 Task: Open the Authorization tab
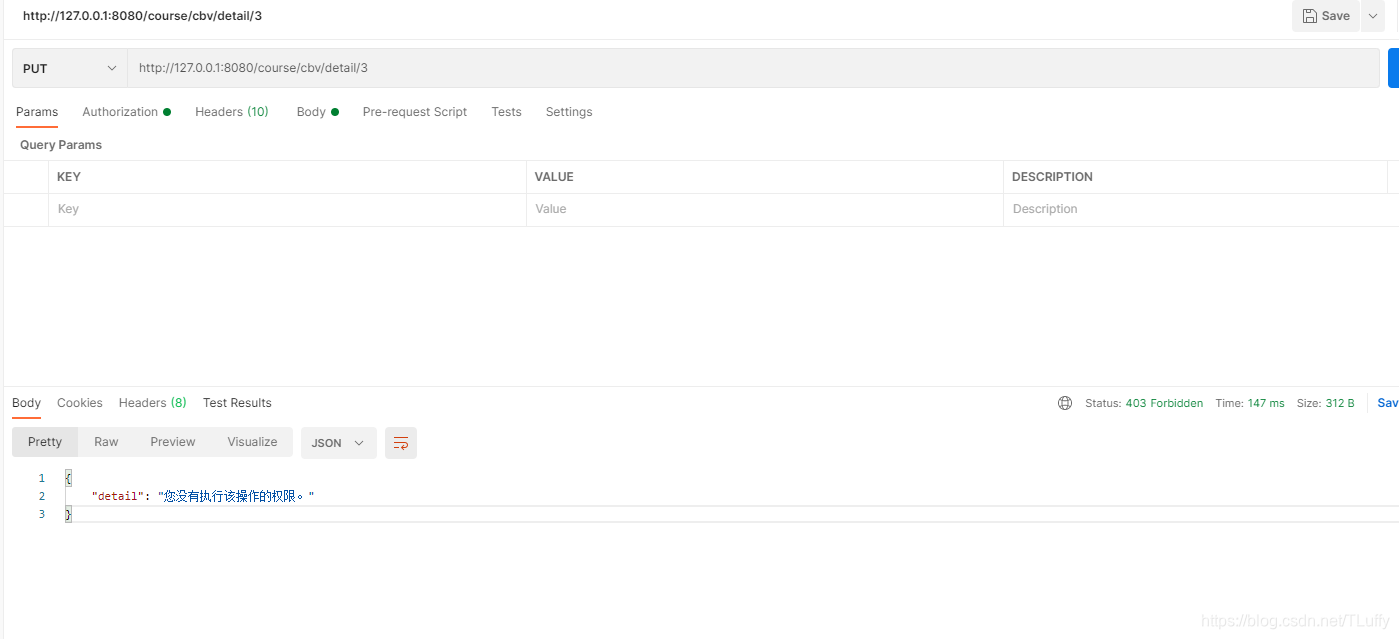(x=126, y=112)
